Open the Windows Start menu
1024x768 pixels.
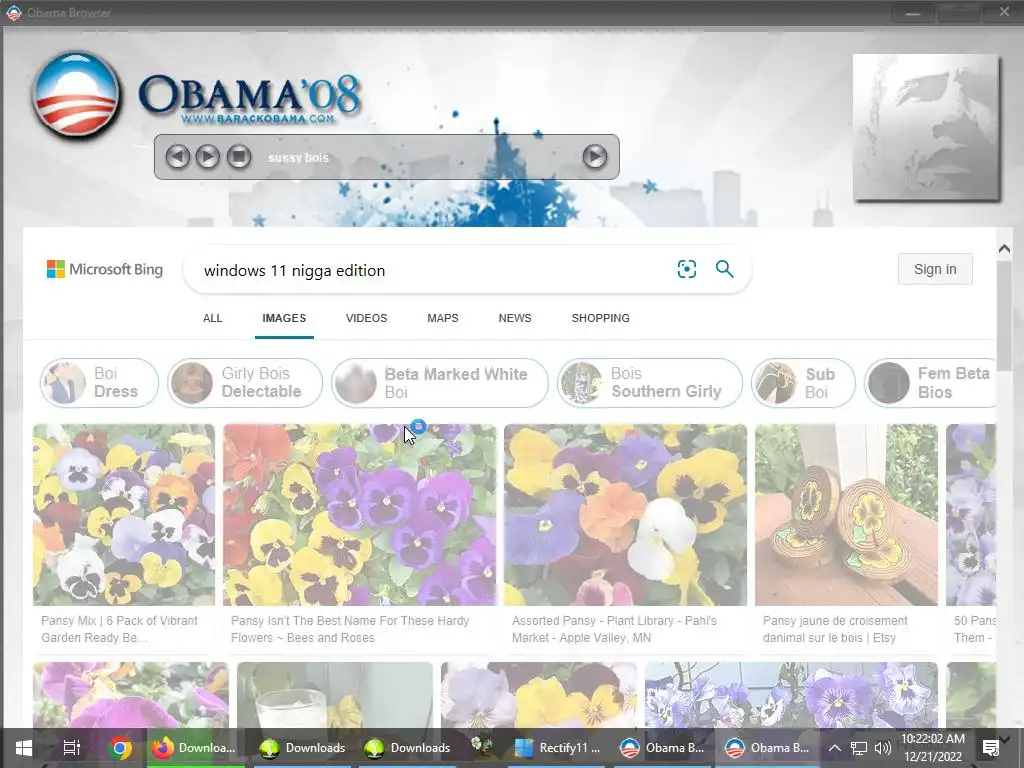(x=24, y=748)
